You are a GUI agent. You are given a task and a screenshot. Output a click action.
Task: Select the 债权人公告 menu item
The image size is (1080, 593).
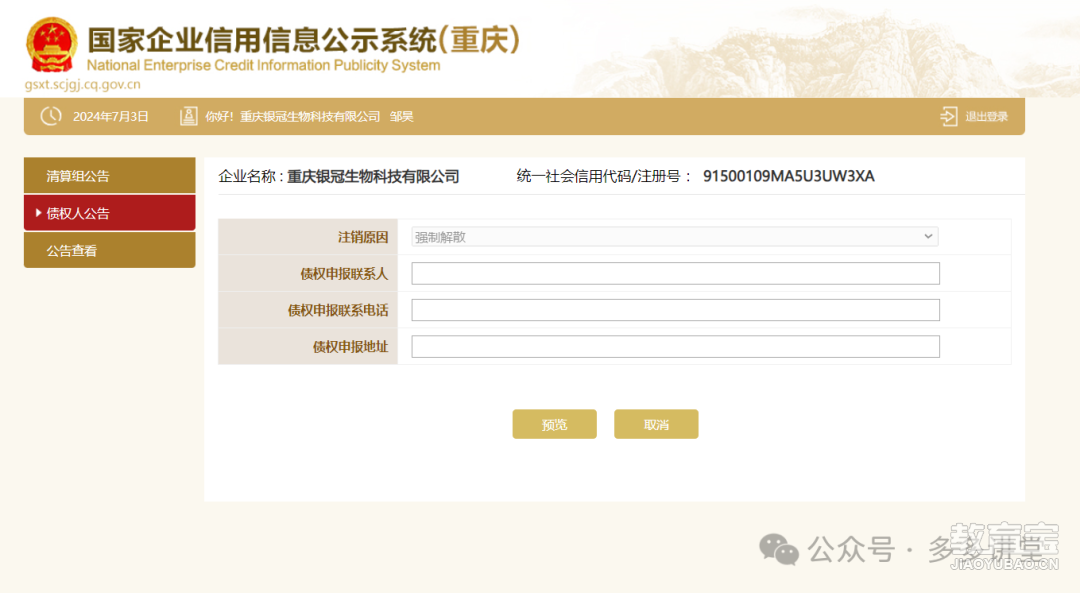click(110, 213)
